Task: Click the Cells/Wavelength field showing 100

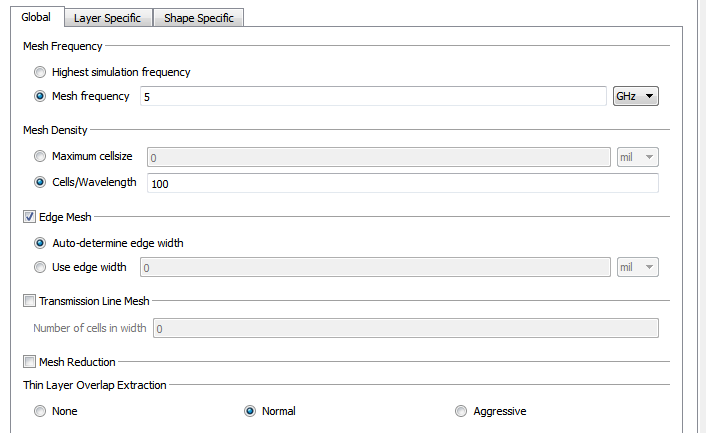Action: 402,183
